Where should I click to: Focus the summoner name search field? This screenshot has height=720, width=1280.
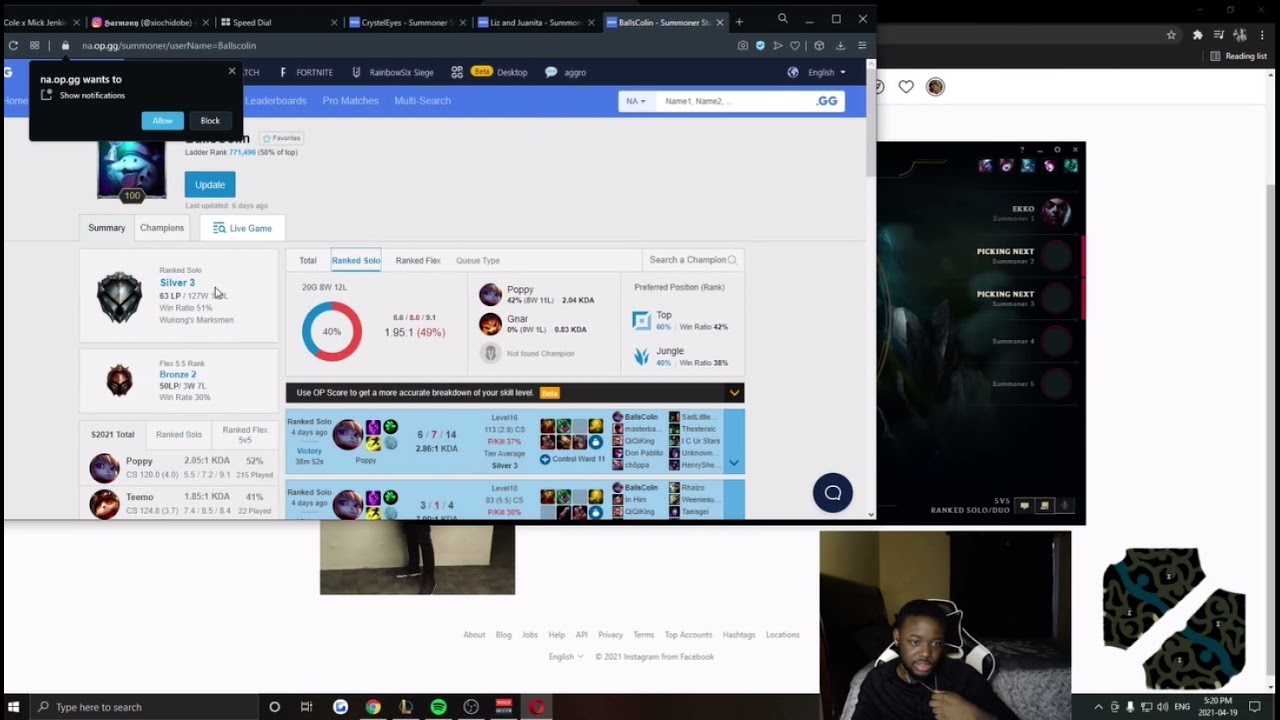[x=735, y=101]
